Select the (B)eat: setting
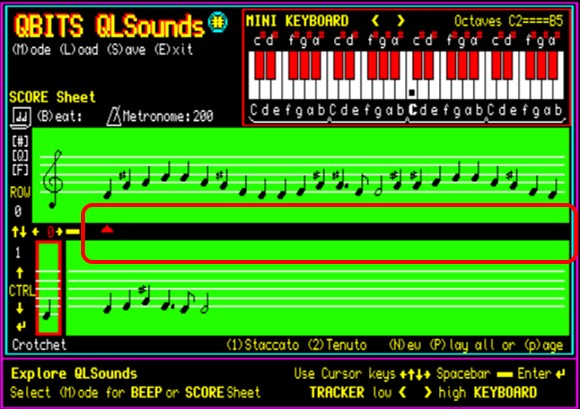Image resolution: width=580 pixels, height=409 pixels. click(60, 116)
